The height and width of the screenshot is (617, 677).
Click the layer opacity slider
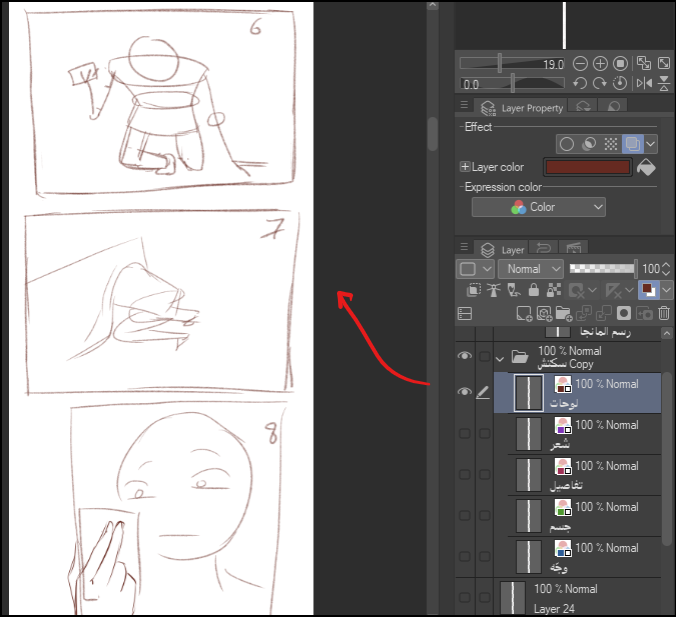pos(603,269)
